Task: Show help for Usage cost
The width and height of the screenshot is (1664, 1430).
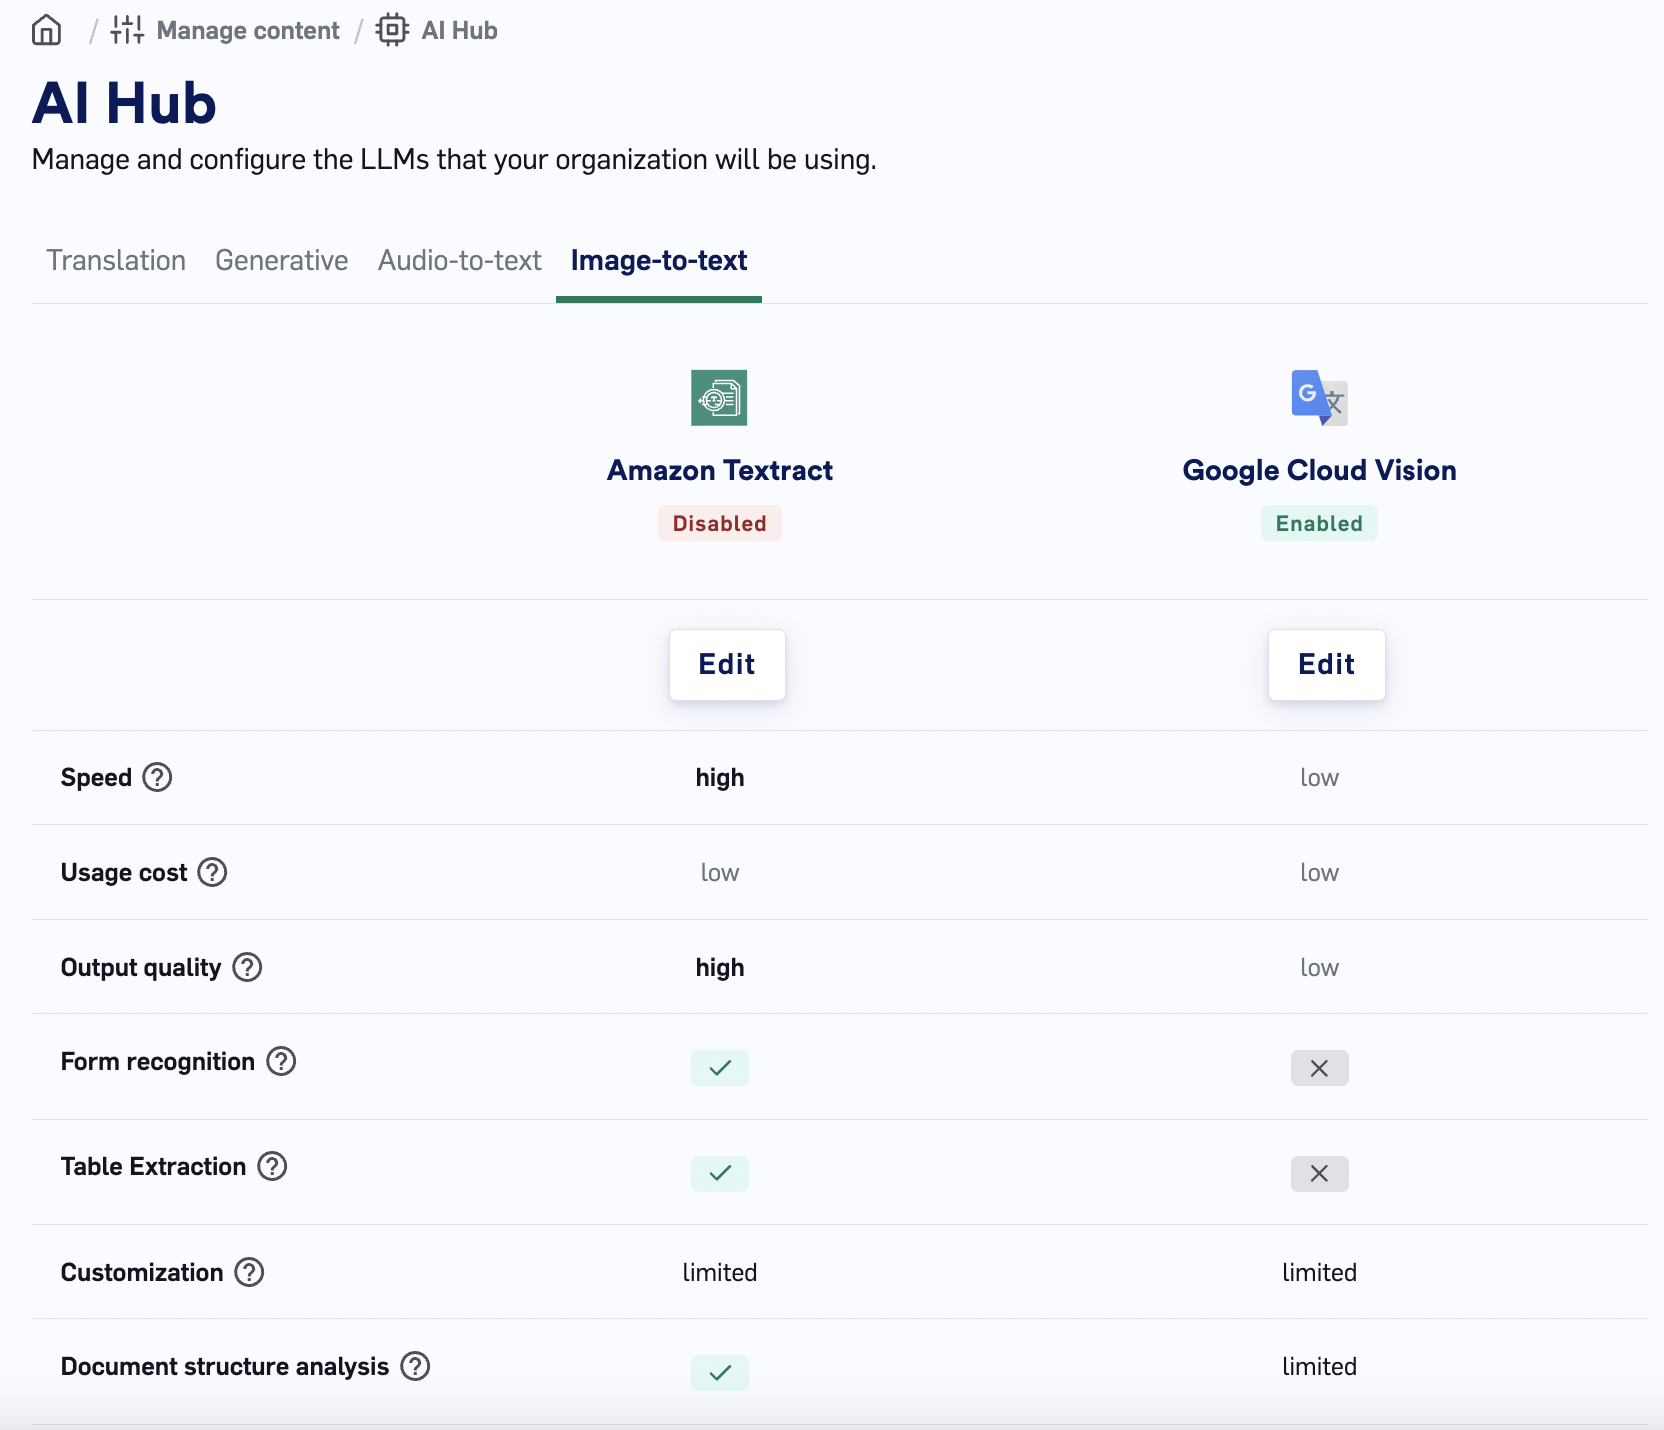Action: (x=212, y=872)
